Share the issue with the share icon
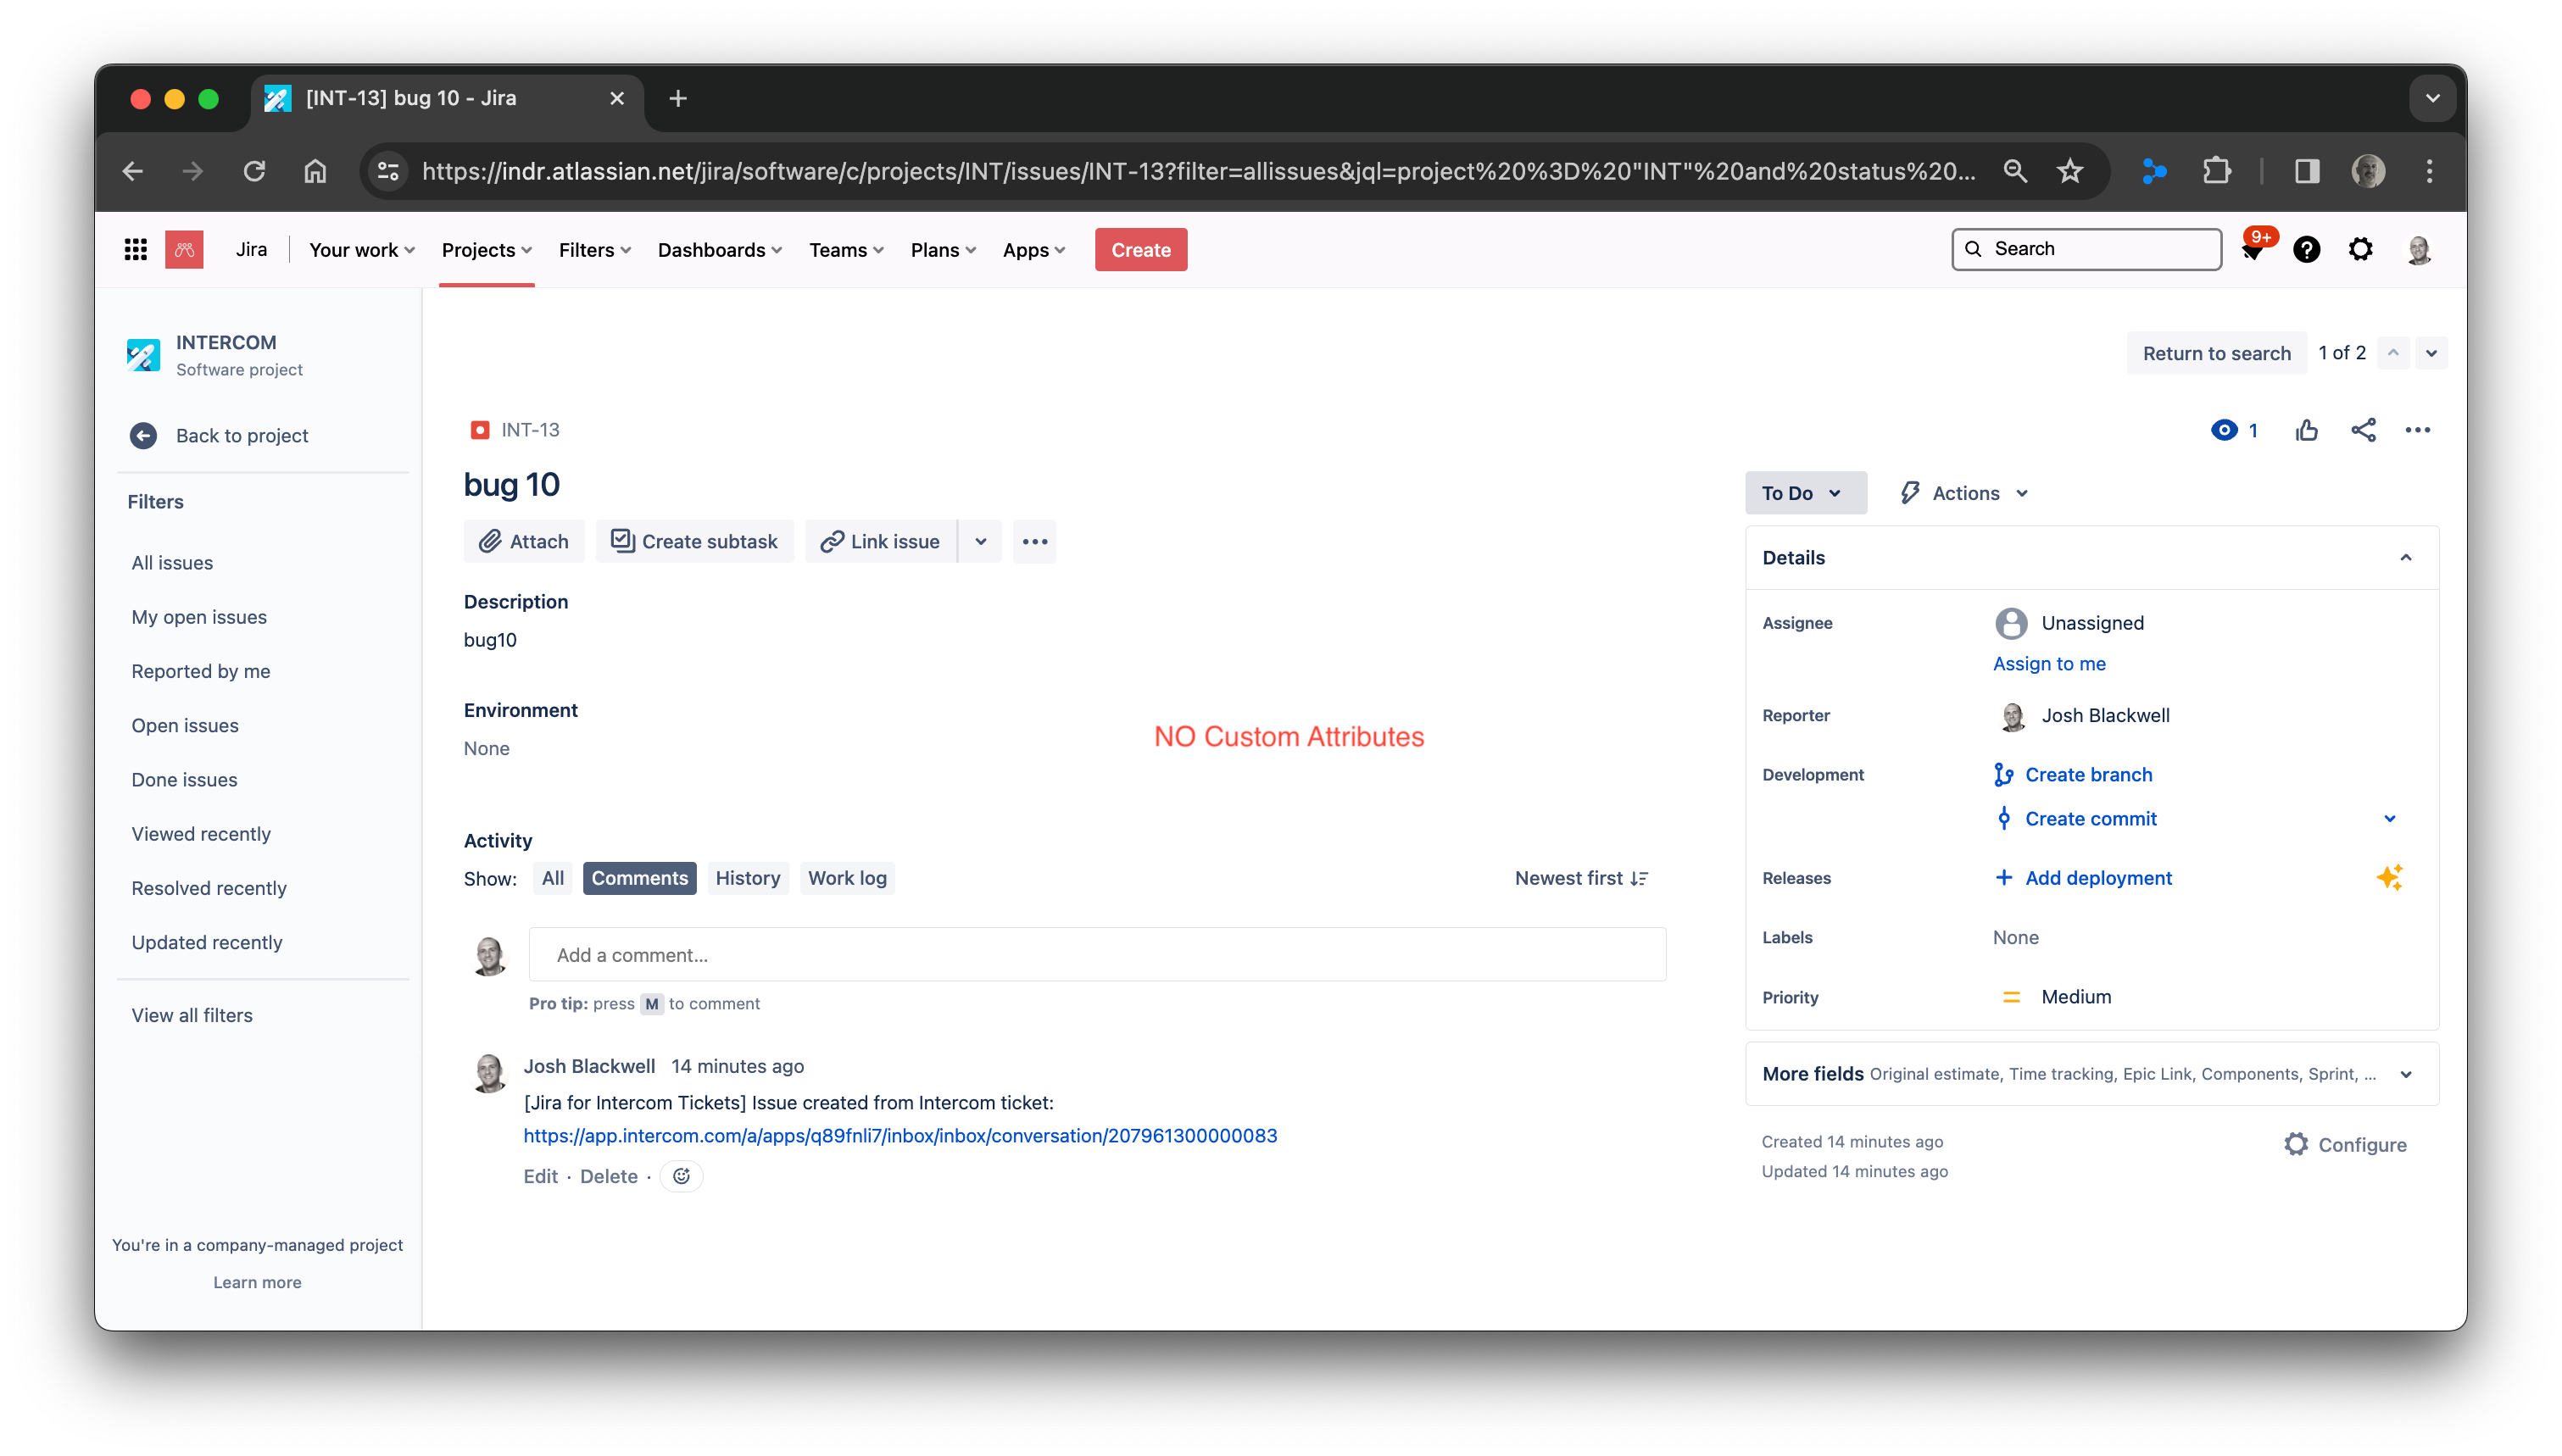This screenshot has height=1456, width=2562. pos(2363,430)
